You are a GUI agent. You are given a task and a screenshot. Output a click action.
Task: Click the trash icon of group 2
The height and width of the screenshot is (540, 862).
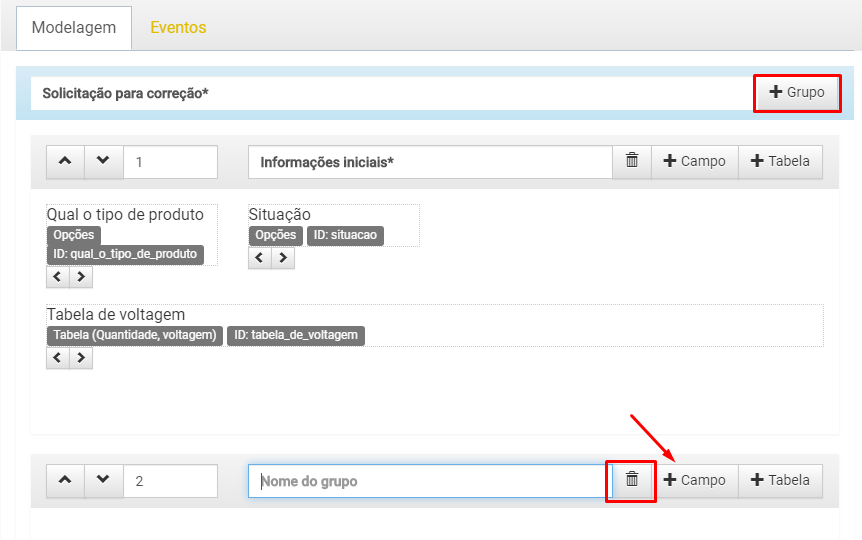[x=632, y=481]
